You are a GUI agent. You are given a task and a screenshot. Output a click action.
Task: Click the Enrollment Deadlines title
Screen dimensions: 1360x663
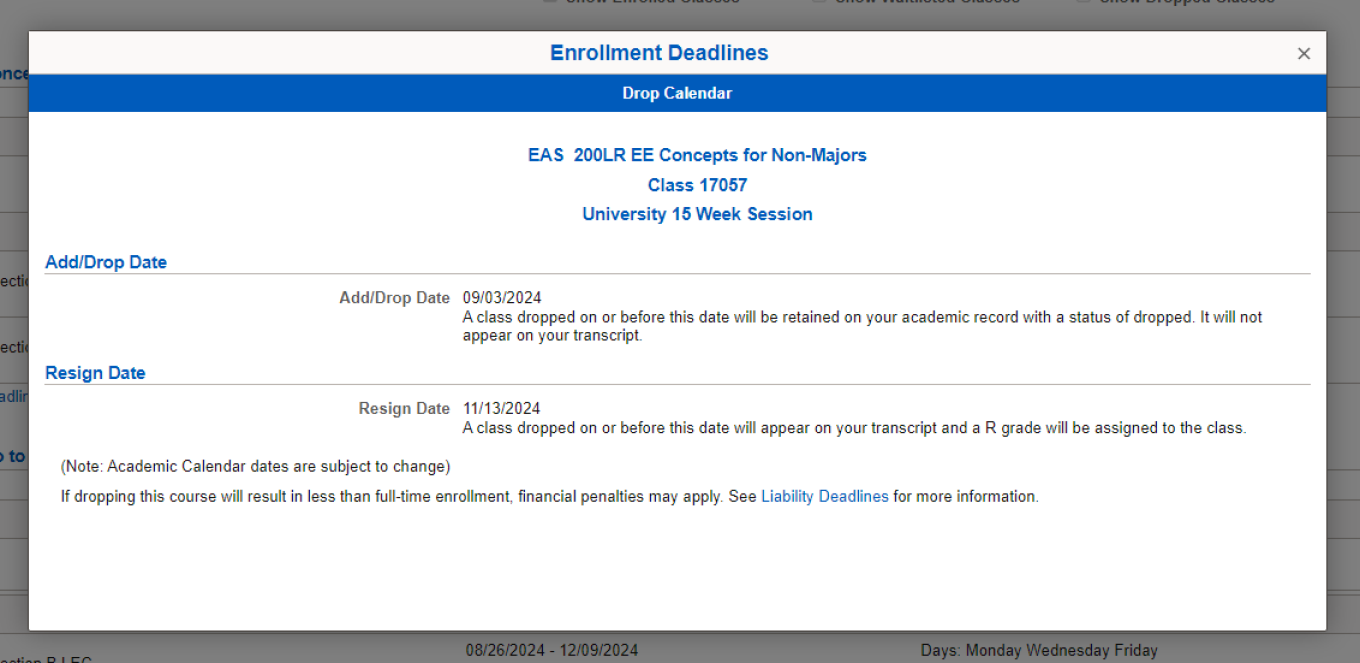click(658, 53)
